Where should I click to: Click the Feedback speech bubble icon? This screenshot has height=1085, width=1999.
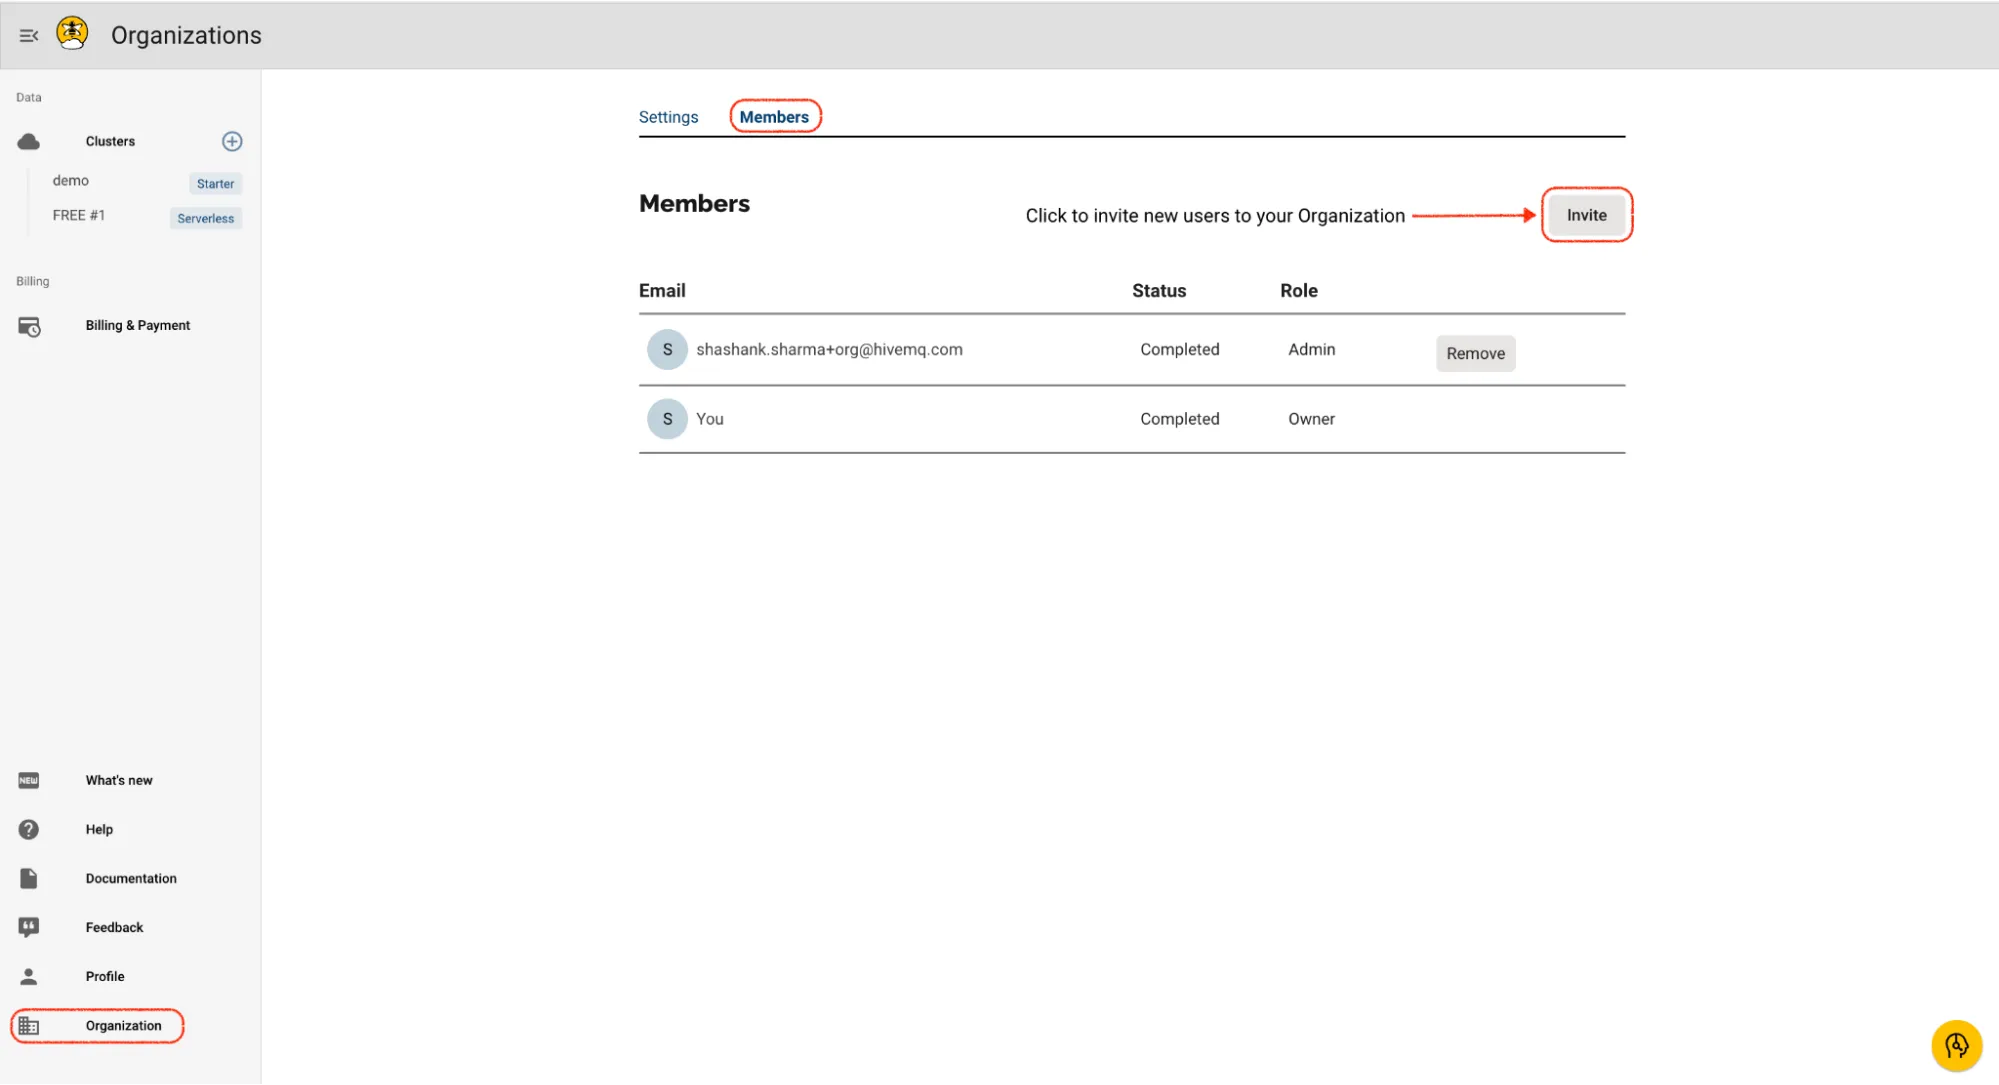point(29,927)
